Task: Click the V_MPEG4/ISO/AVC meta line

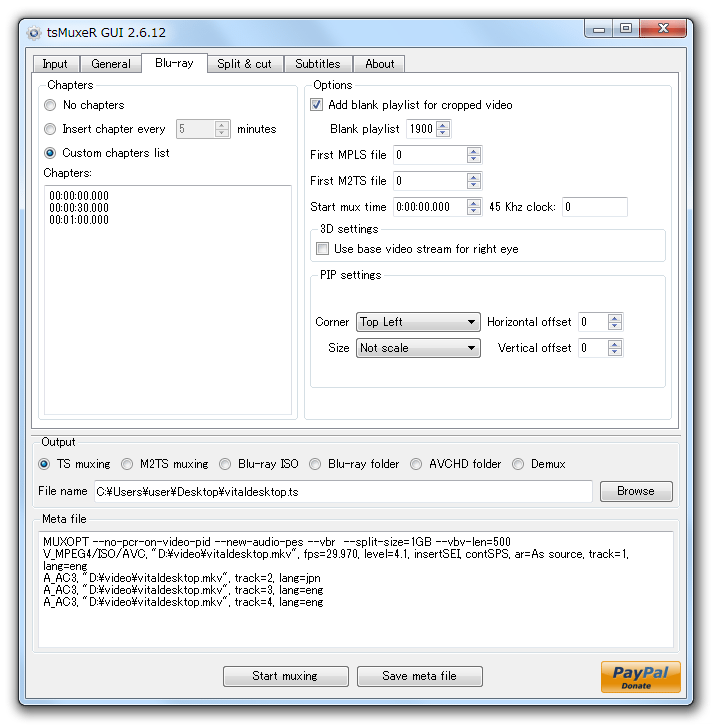Action: [336, 560]
